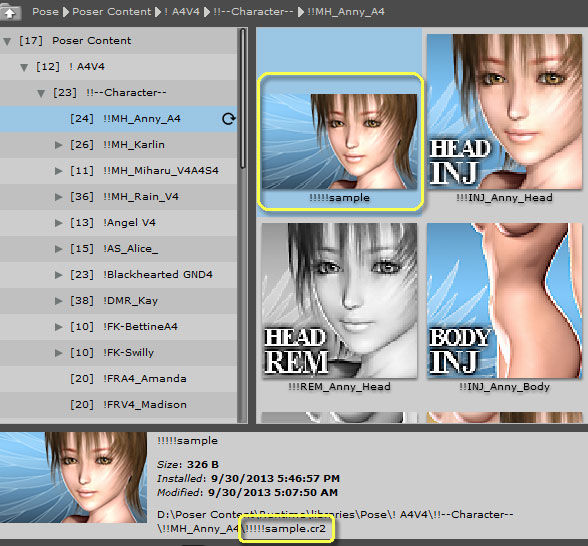Screen dimensions: 588x546
Task: Expand the !!MH_Karlin folder
Action: [x=58, y=145]
